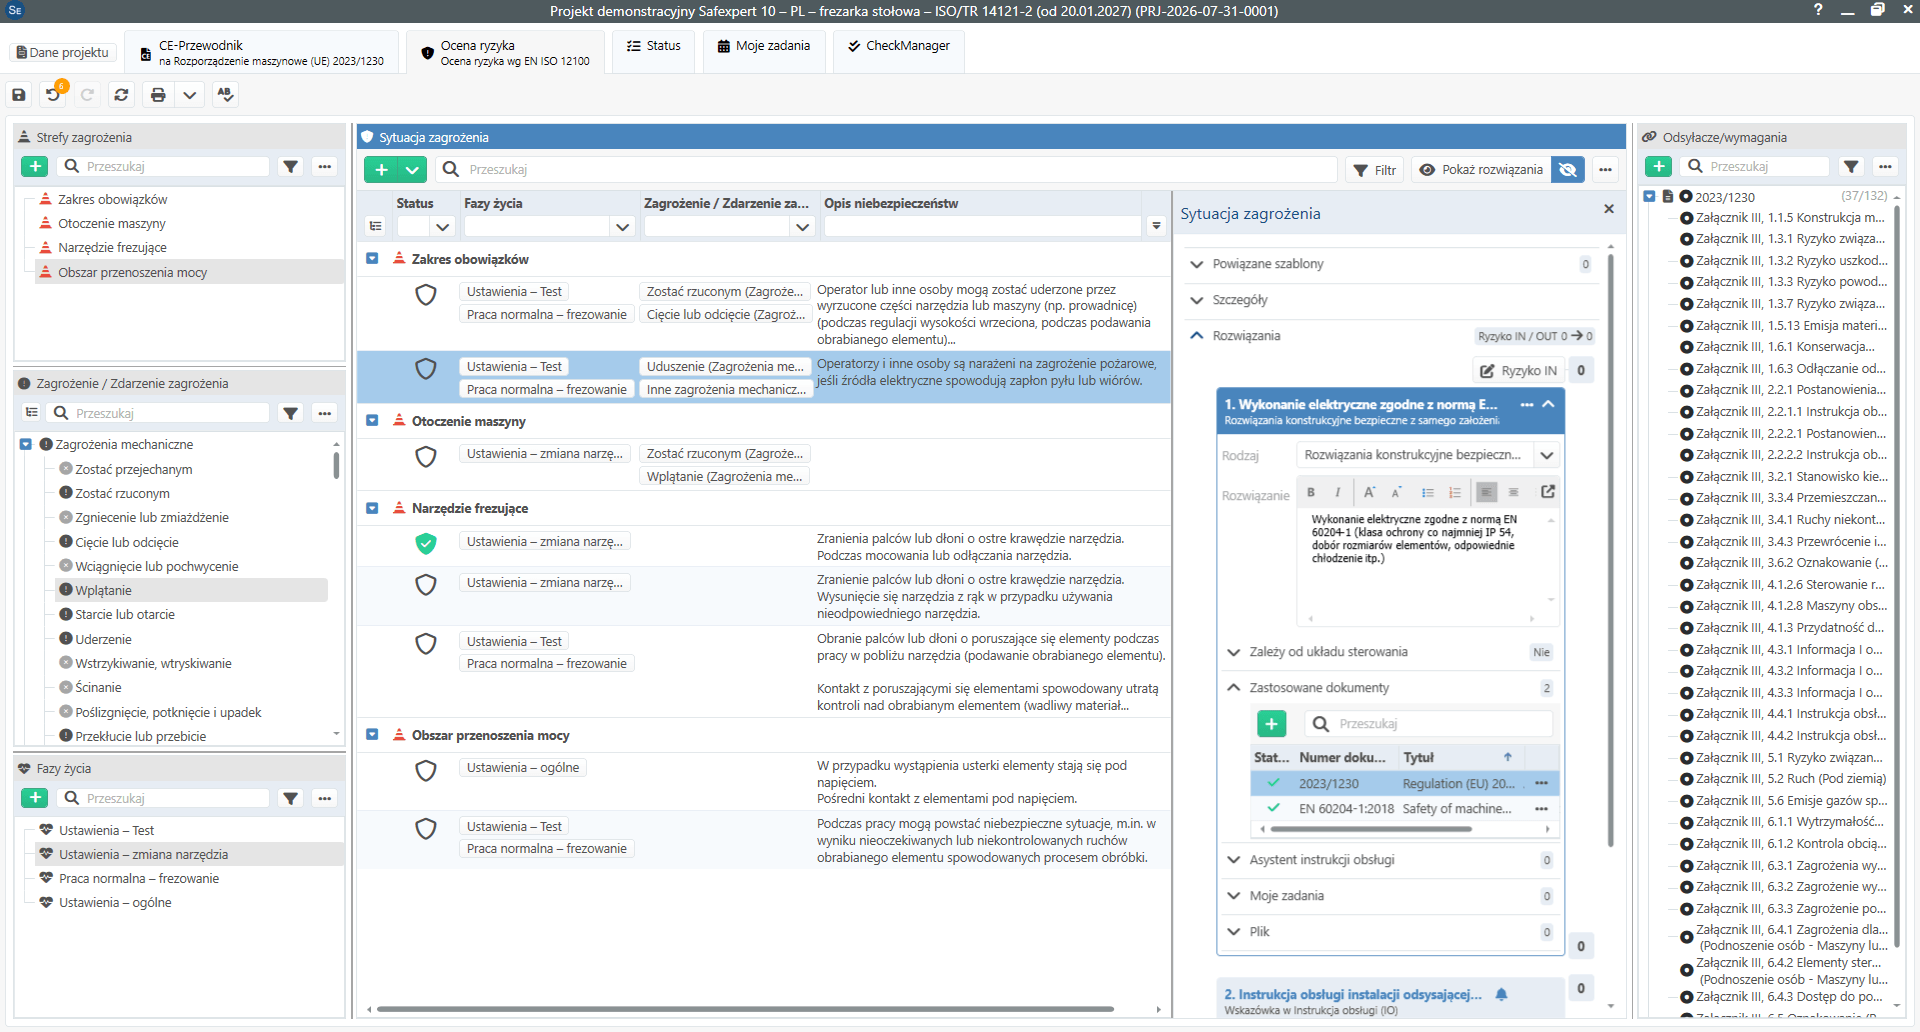The image size is (1920, 1032).
Task: Click the refresh icon in toolbar
Action: click(122, 95)
